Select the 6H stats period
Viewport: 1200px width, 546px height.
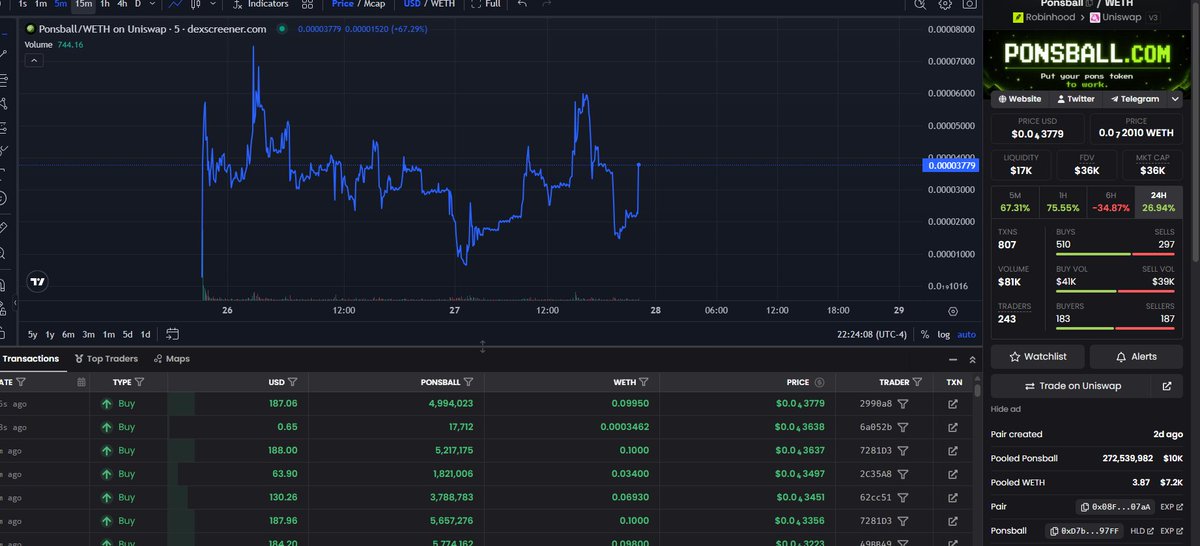click(x=1110, y=201)
